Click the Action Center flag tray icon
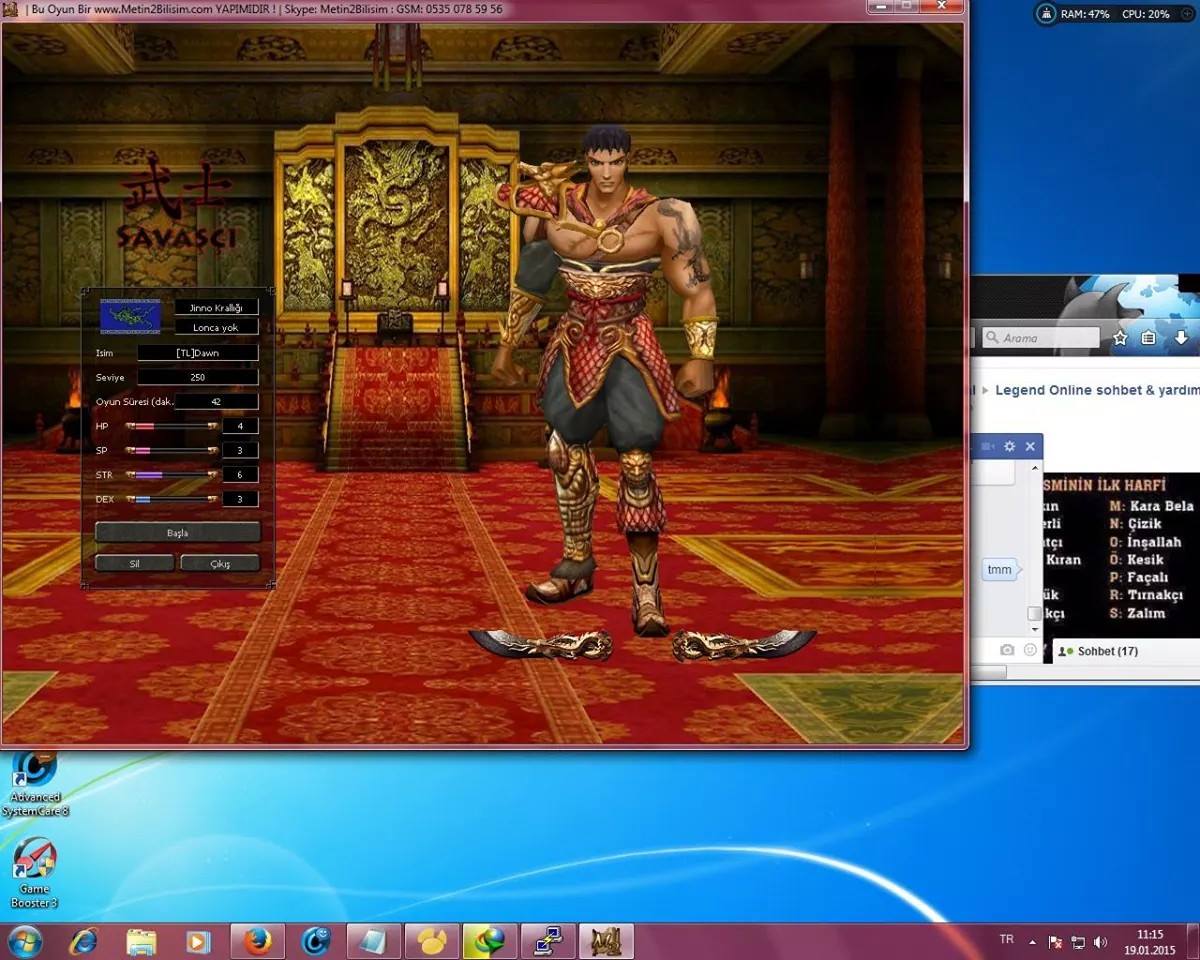This screenshot has width=1200, height=960. point(1055,942)
